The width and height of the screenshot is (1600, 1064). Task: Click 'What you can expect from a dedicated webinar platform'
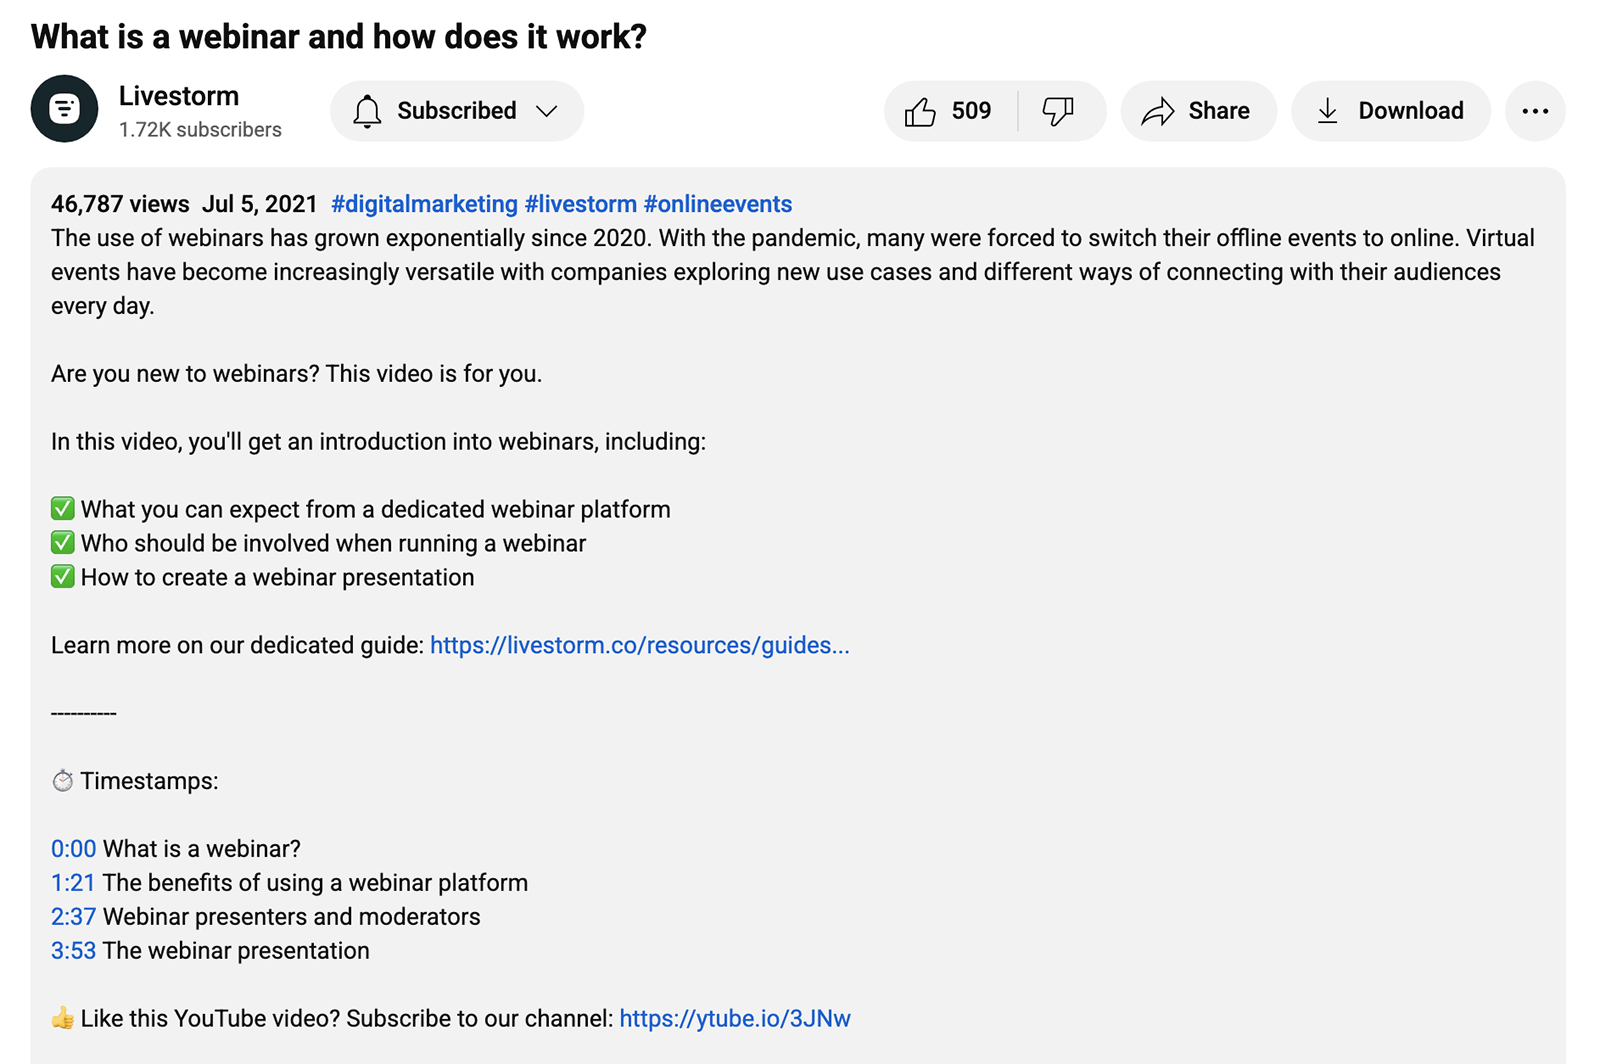click(x=376, y=509)
